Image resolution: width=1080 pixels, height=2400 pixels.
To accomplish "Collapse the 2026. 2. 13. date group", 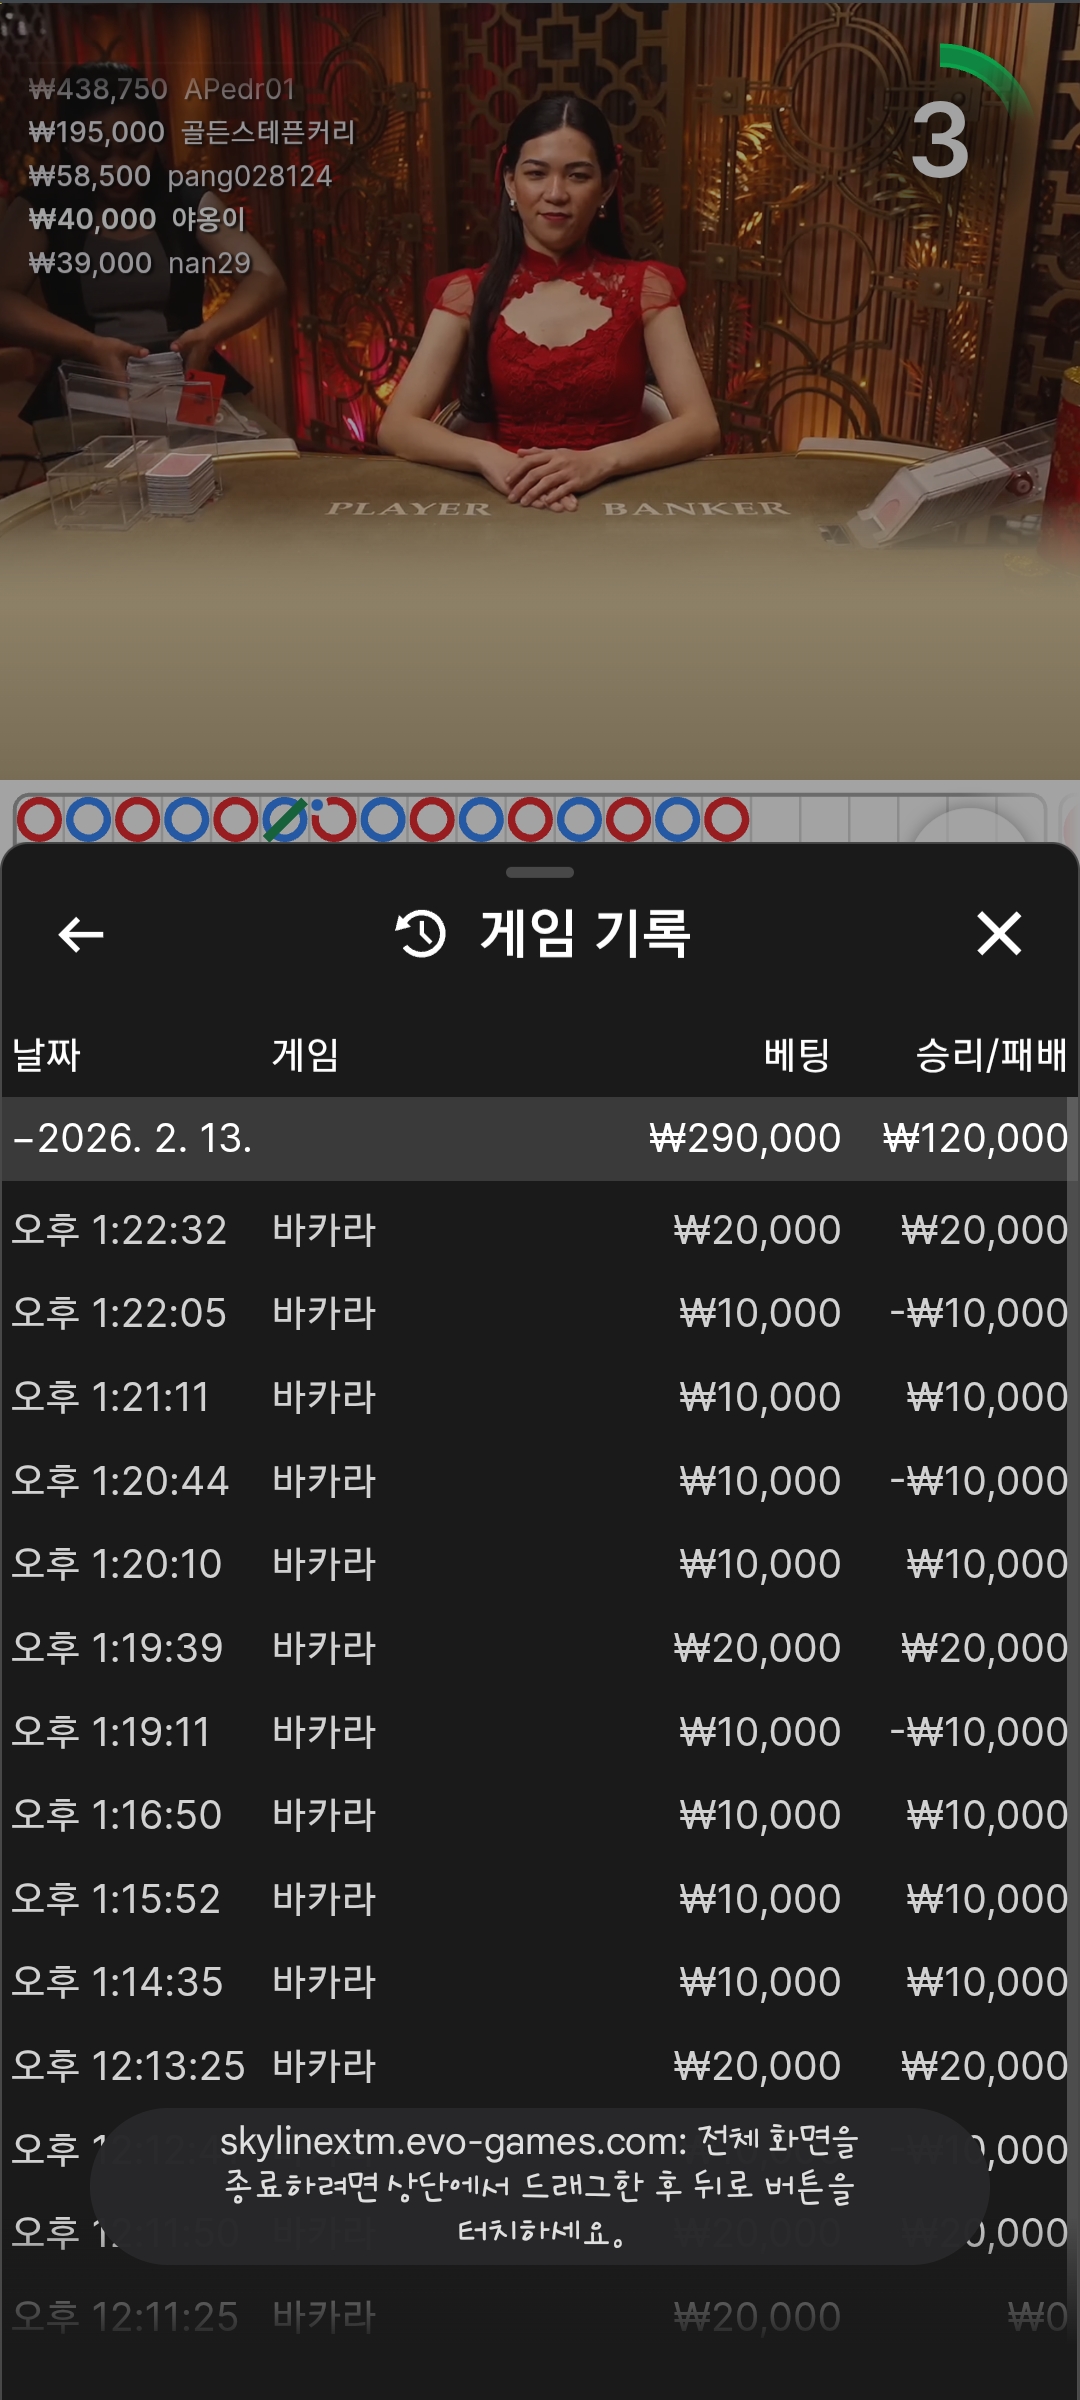I will click(x=130, y=1138).
